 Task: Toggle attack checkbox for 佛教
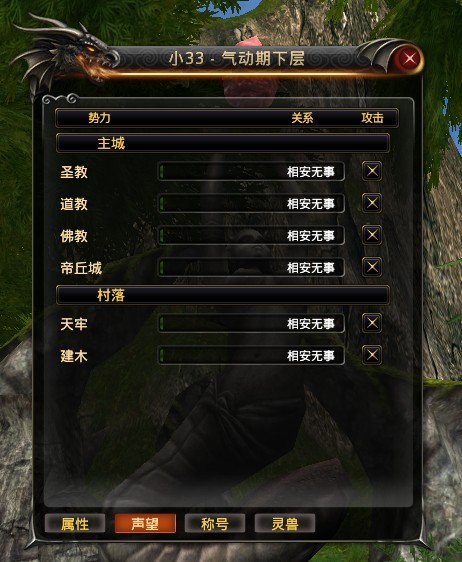click(x=372, y=235)
